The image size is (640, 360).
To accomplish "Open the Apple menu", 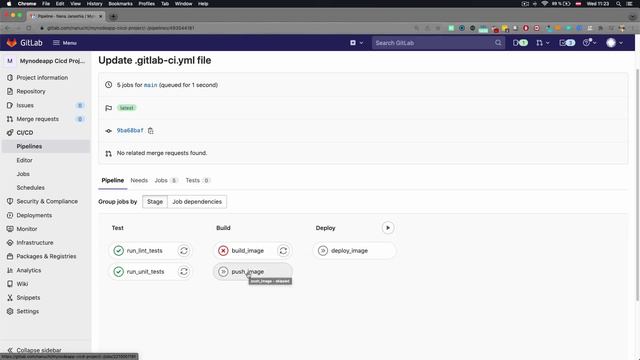I will 9,4.
